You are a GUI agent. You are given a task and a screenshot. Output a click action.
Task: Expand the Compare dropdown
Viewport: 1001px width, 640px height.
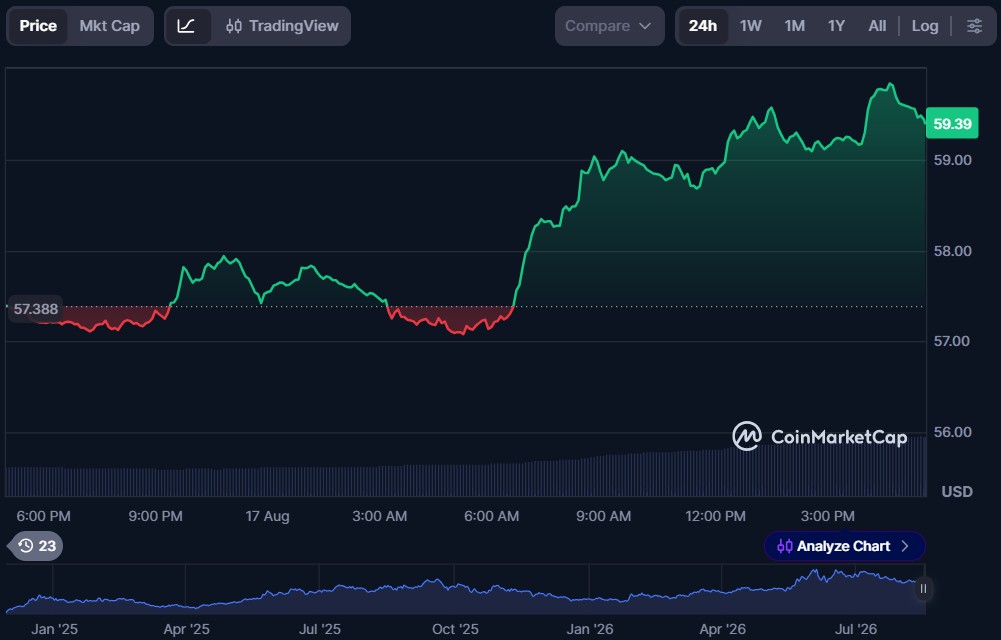click(608, 26)
